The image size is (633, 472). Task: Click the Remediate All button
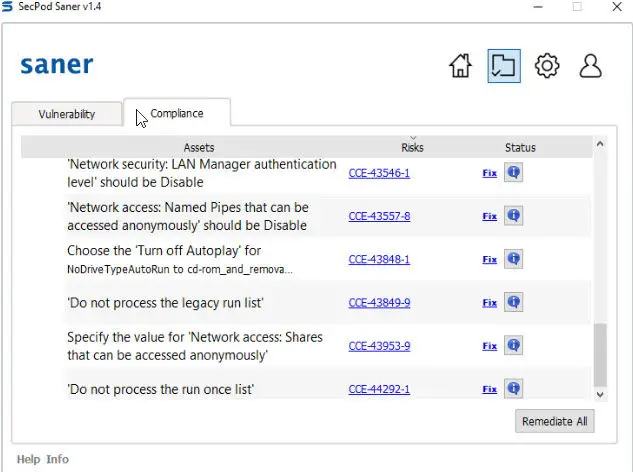coord(554,421)
